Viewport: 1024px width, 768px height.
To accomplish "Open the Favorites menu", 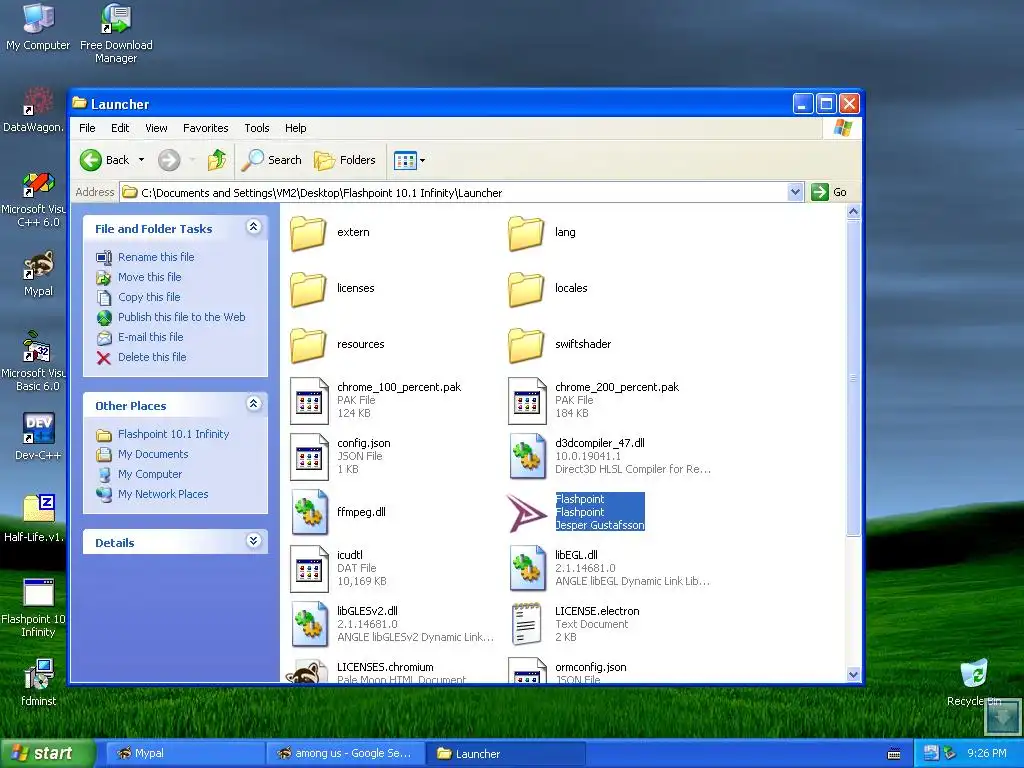I will 206,128.
